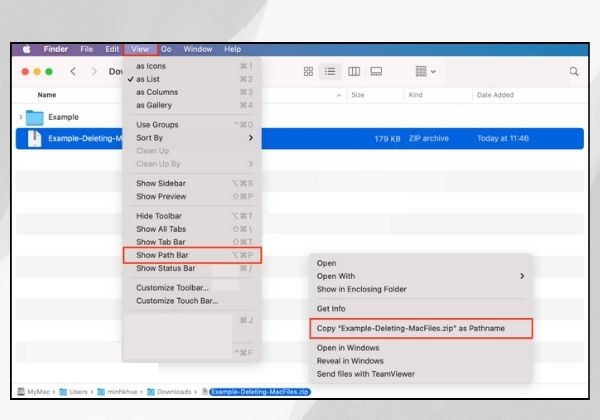Toggle Show Sidebar

192,183
